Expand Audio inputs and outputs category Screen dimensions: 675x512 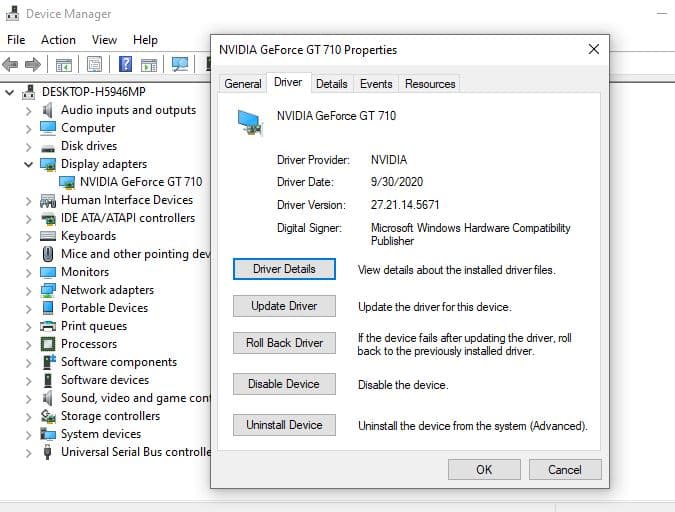pyautogui.click(x=28, y=111)
